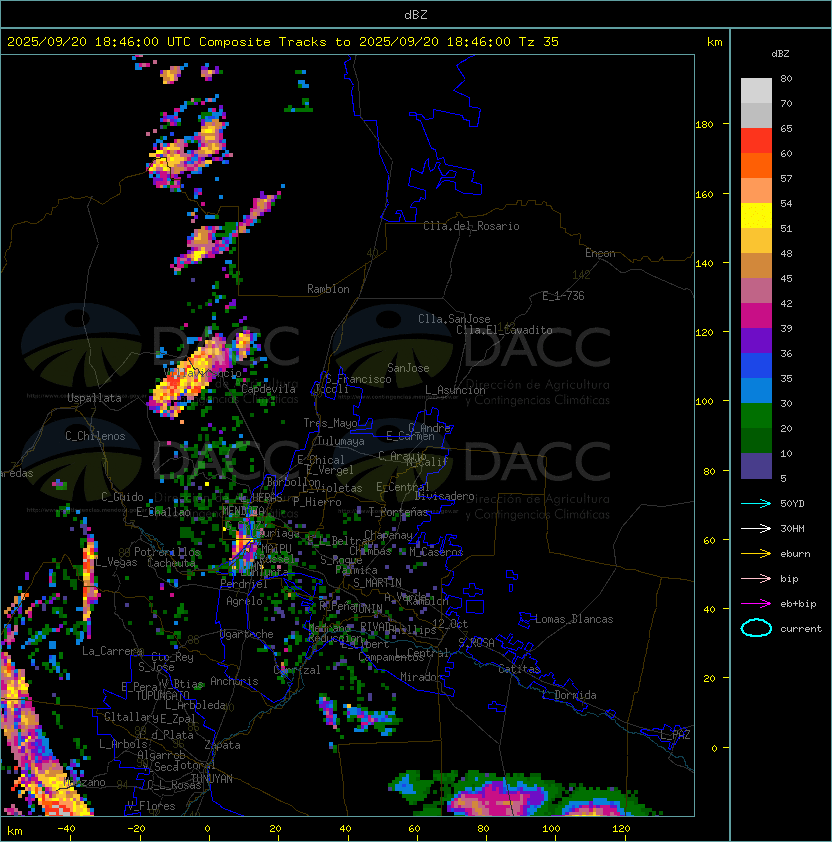Click the '160' y-axis tick label
The width and height of the screenshot is (832, 842).
point(704,194)
